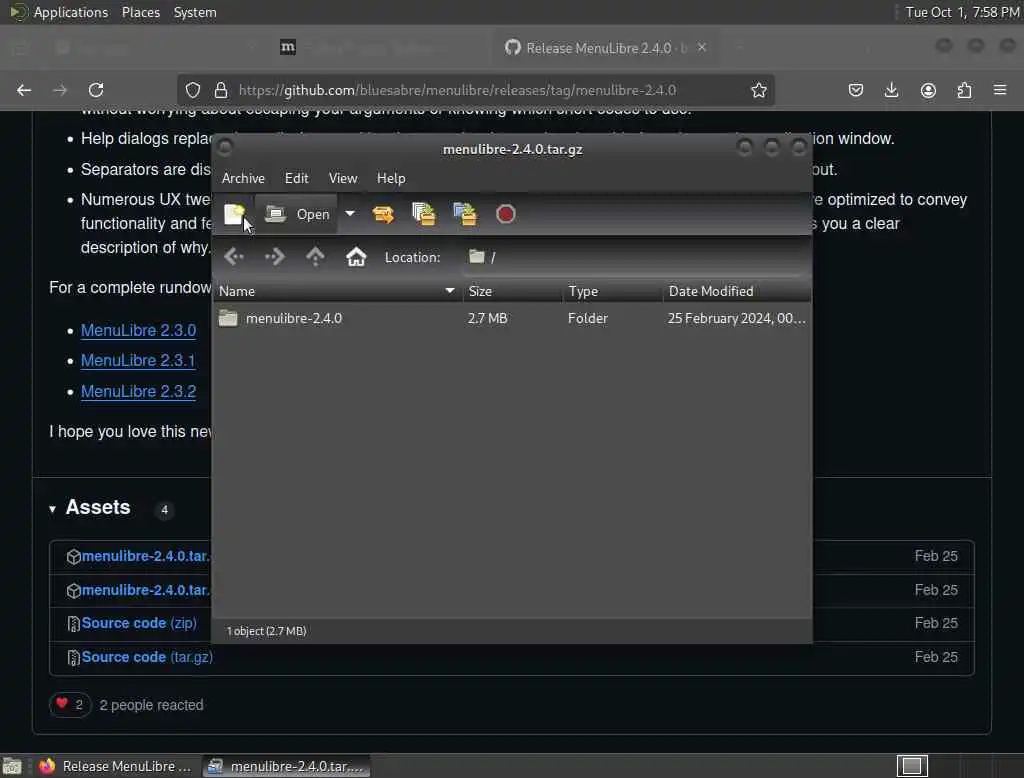Sort the list by Name column
Screen dimensions: 1024x778
click(337, 291)
